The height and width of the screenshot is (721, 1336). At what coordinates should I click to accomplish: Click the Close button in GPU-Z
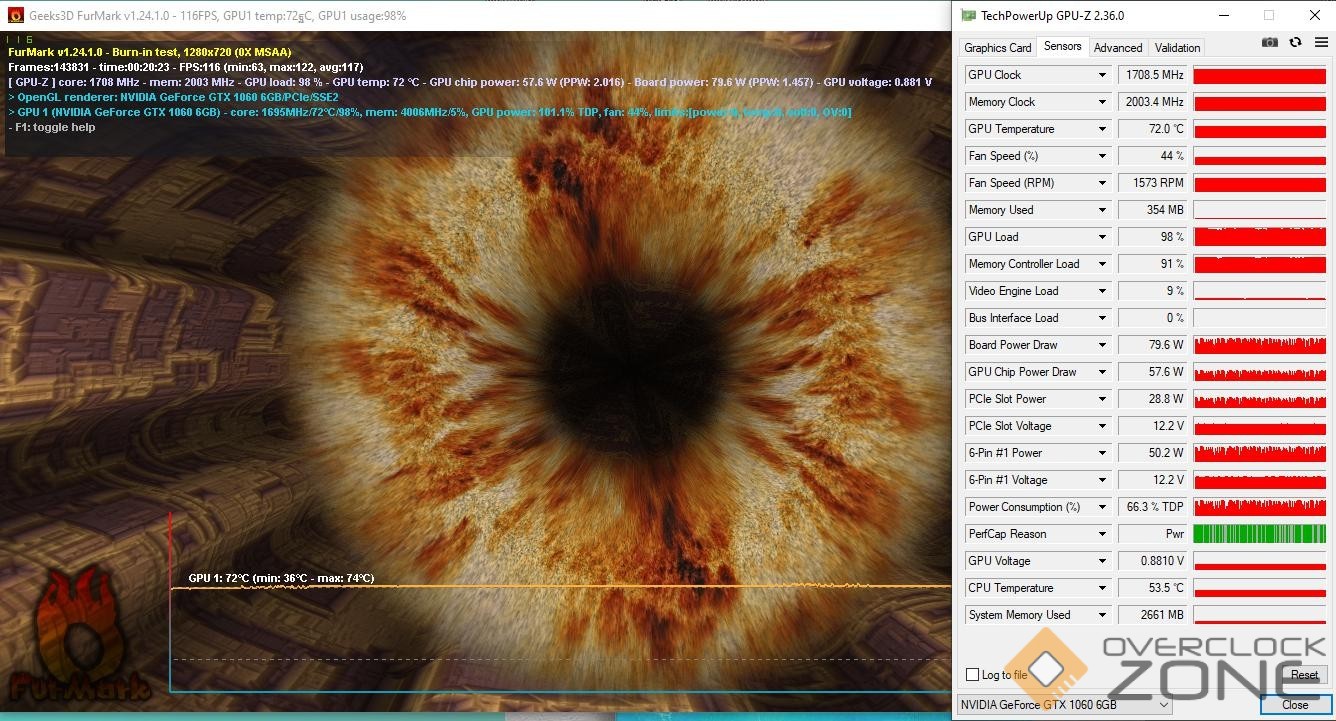pyautogui.click(x=1295, y=705)
